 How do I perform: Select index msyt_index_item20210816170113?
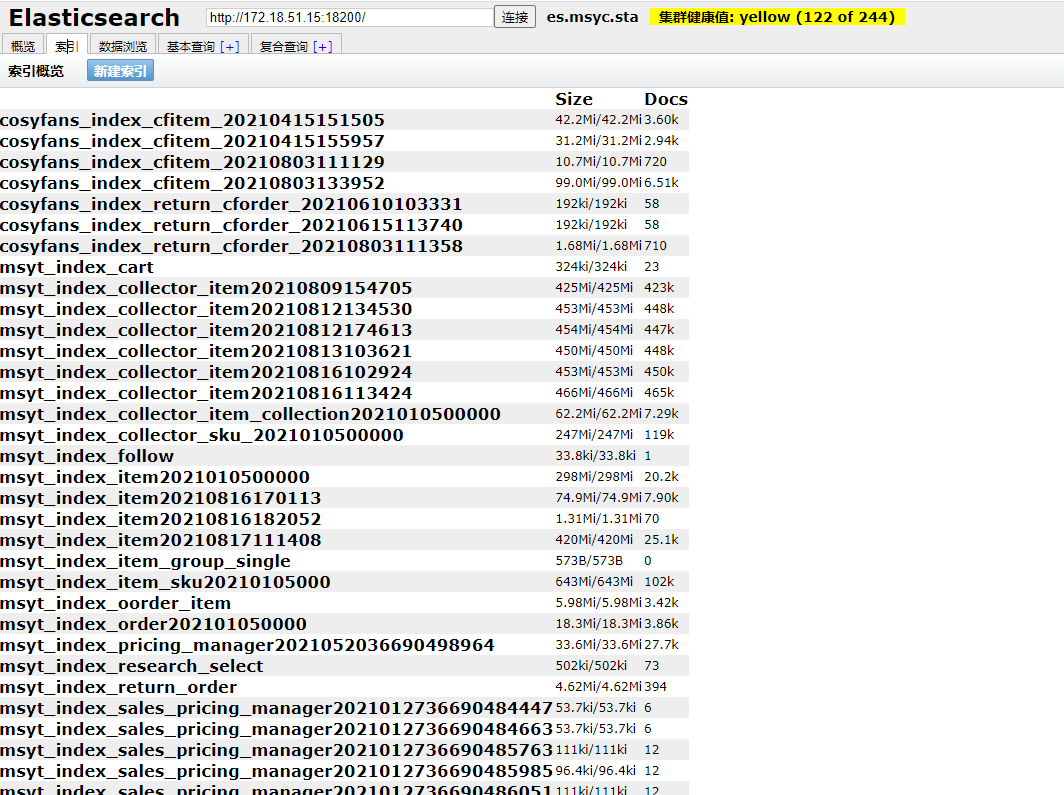click(x=161, y=499)
